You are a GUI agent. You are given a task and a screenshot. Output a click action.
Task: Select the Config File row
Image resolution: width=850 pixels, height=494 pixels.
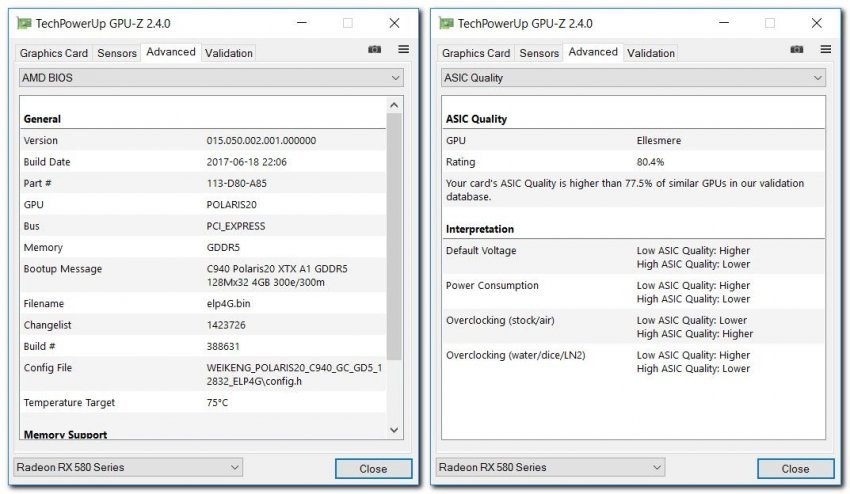click(202, 374)
